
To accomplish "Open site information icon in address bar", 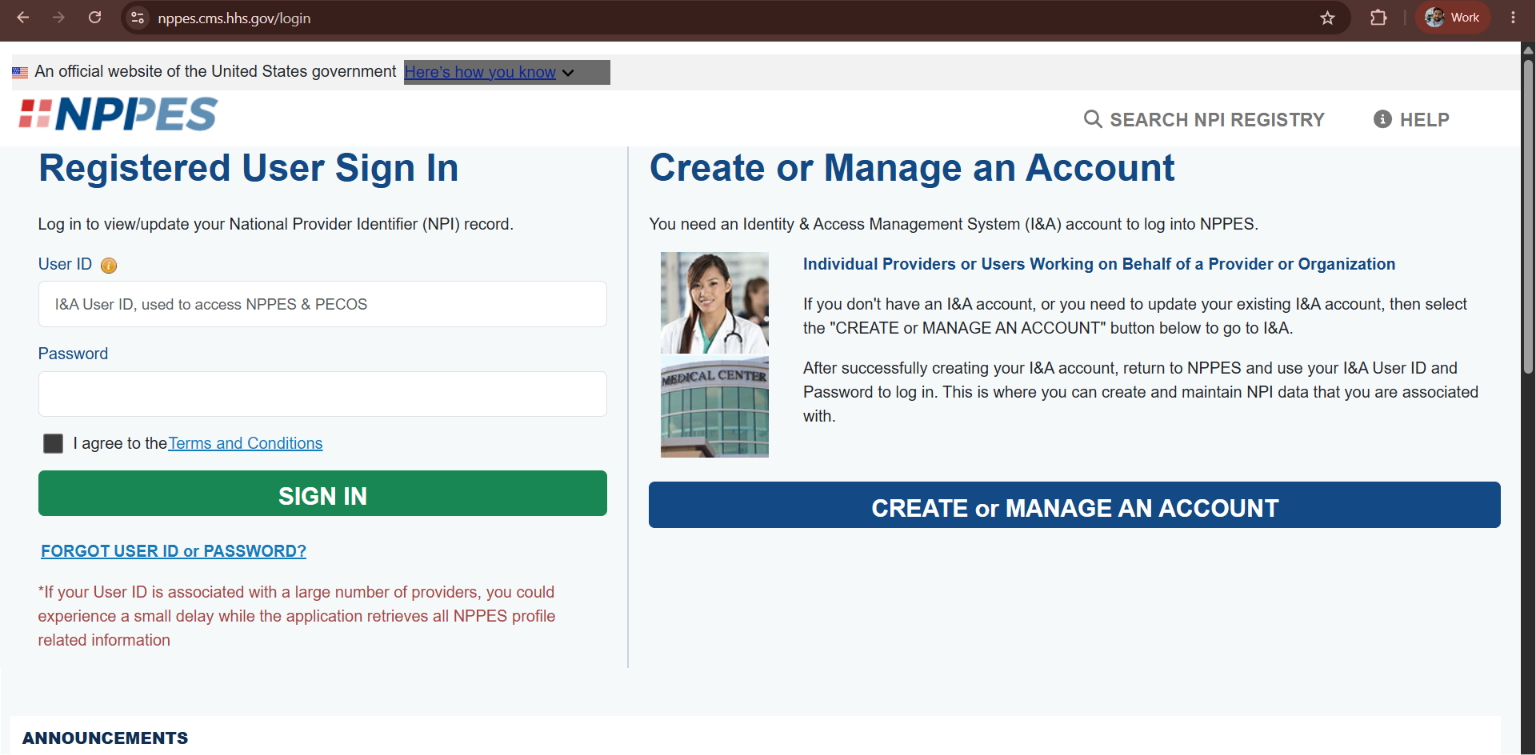I will [138, 18].
